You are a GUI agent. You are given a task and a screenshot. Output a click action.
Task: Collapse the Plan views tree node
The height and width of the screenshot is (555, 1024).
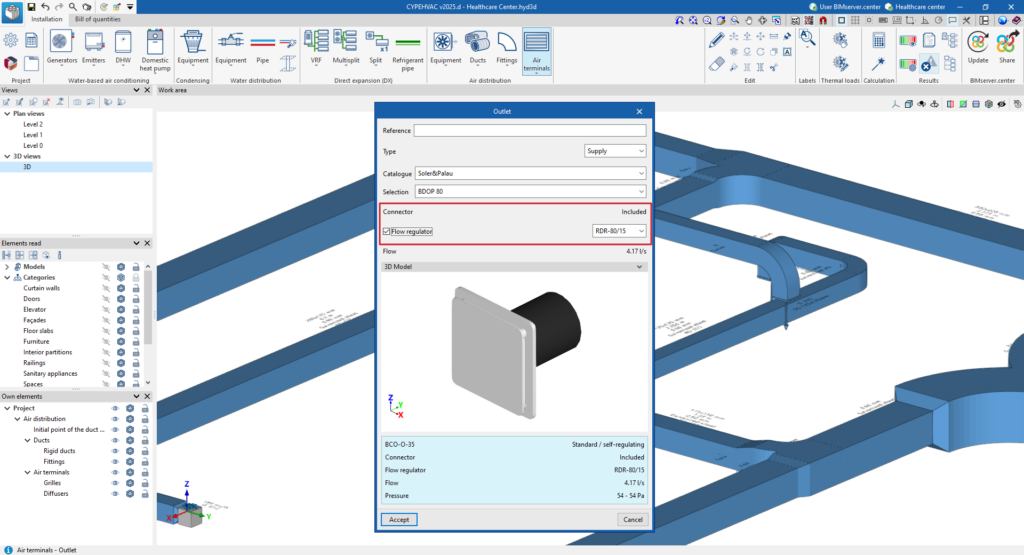(7, 114)
